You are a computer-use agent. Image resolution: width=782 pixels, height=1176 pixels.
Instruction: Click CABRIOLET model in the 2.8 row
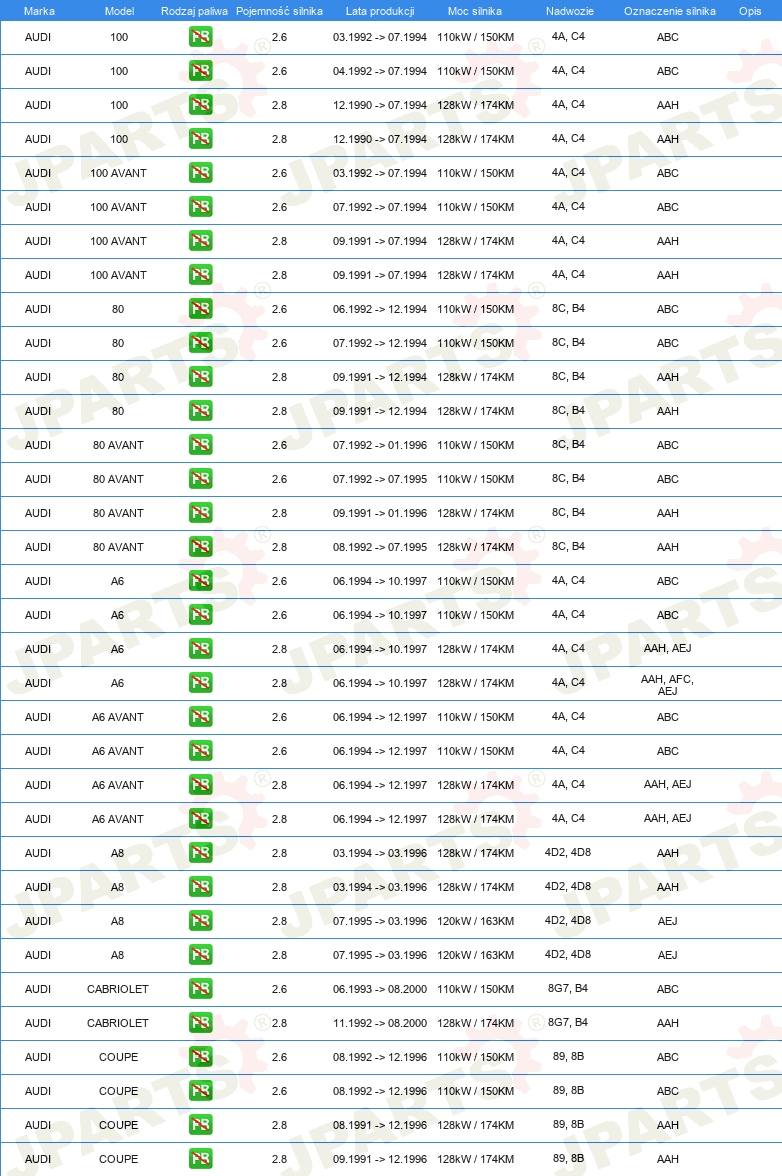[x=118, y=1023]
